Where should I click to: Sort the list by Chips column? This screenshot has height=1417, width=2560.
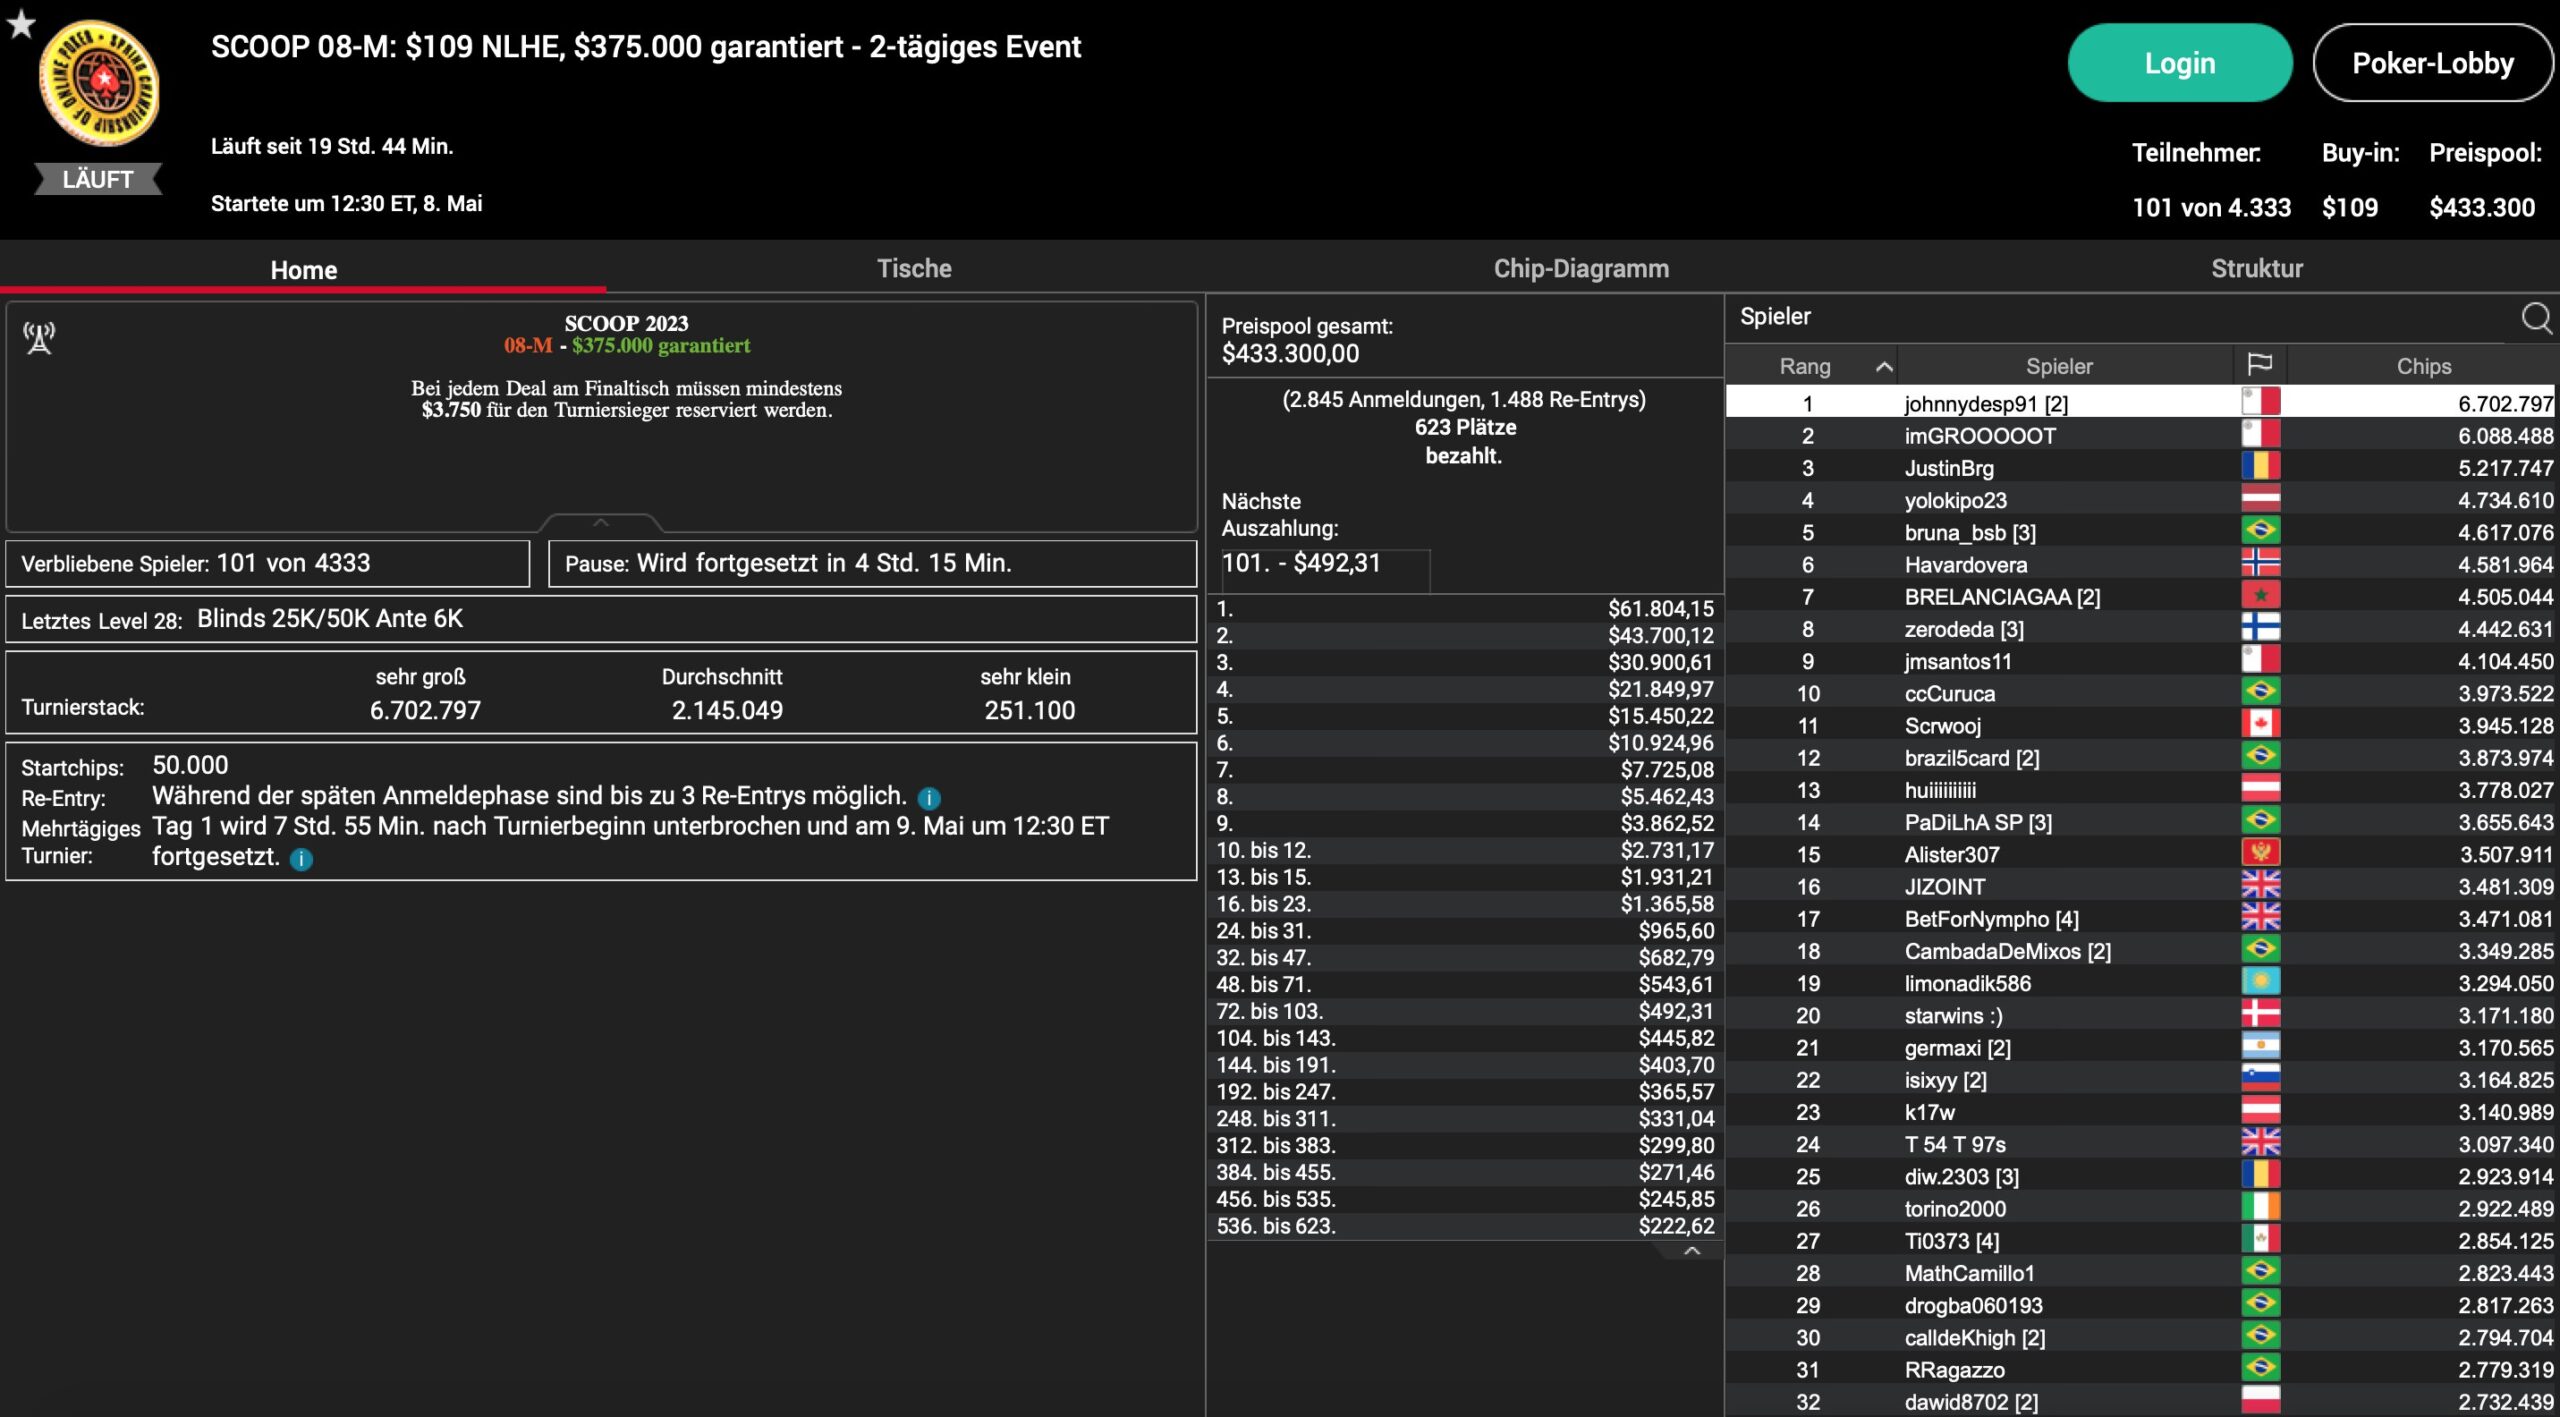[x=2423, y=366]
